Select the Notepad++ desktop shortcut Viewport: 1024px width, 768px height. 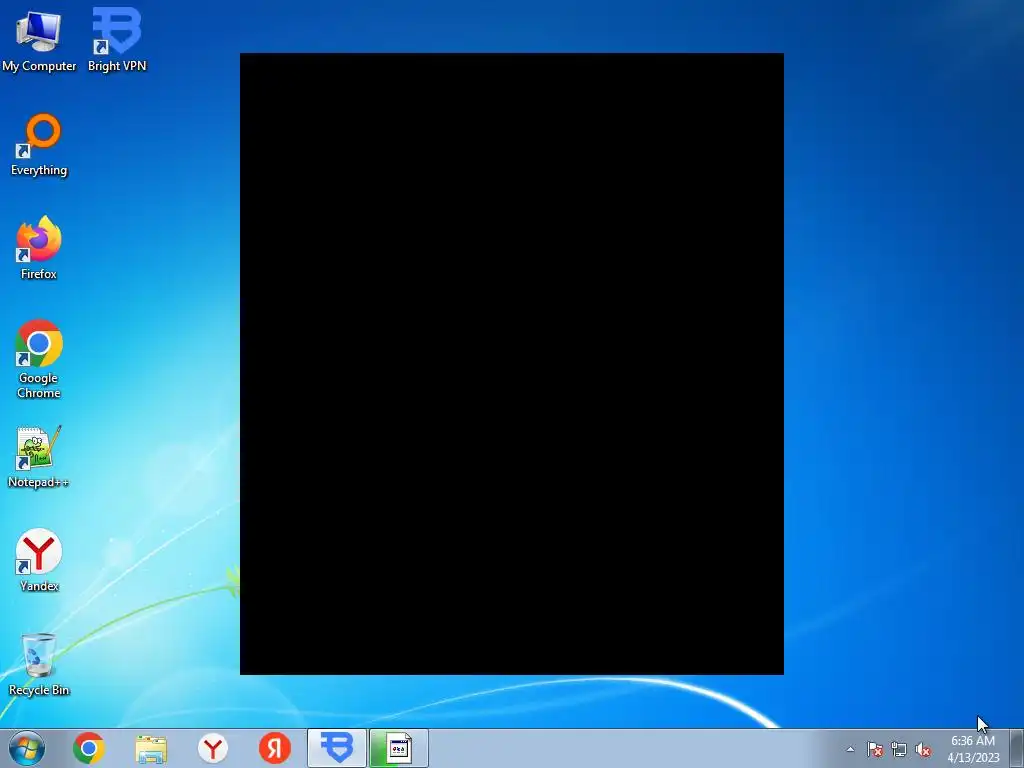tap(39, 457)
